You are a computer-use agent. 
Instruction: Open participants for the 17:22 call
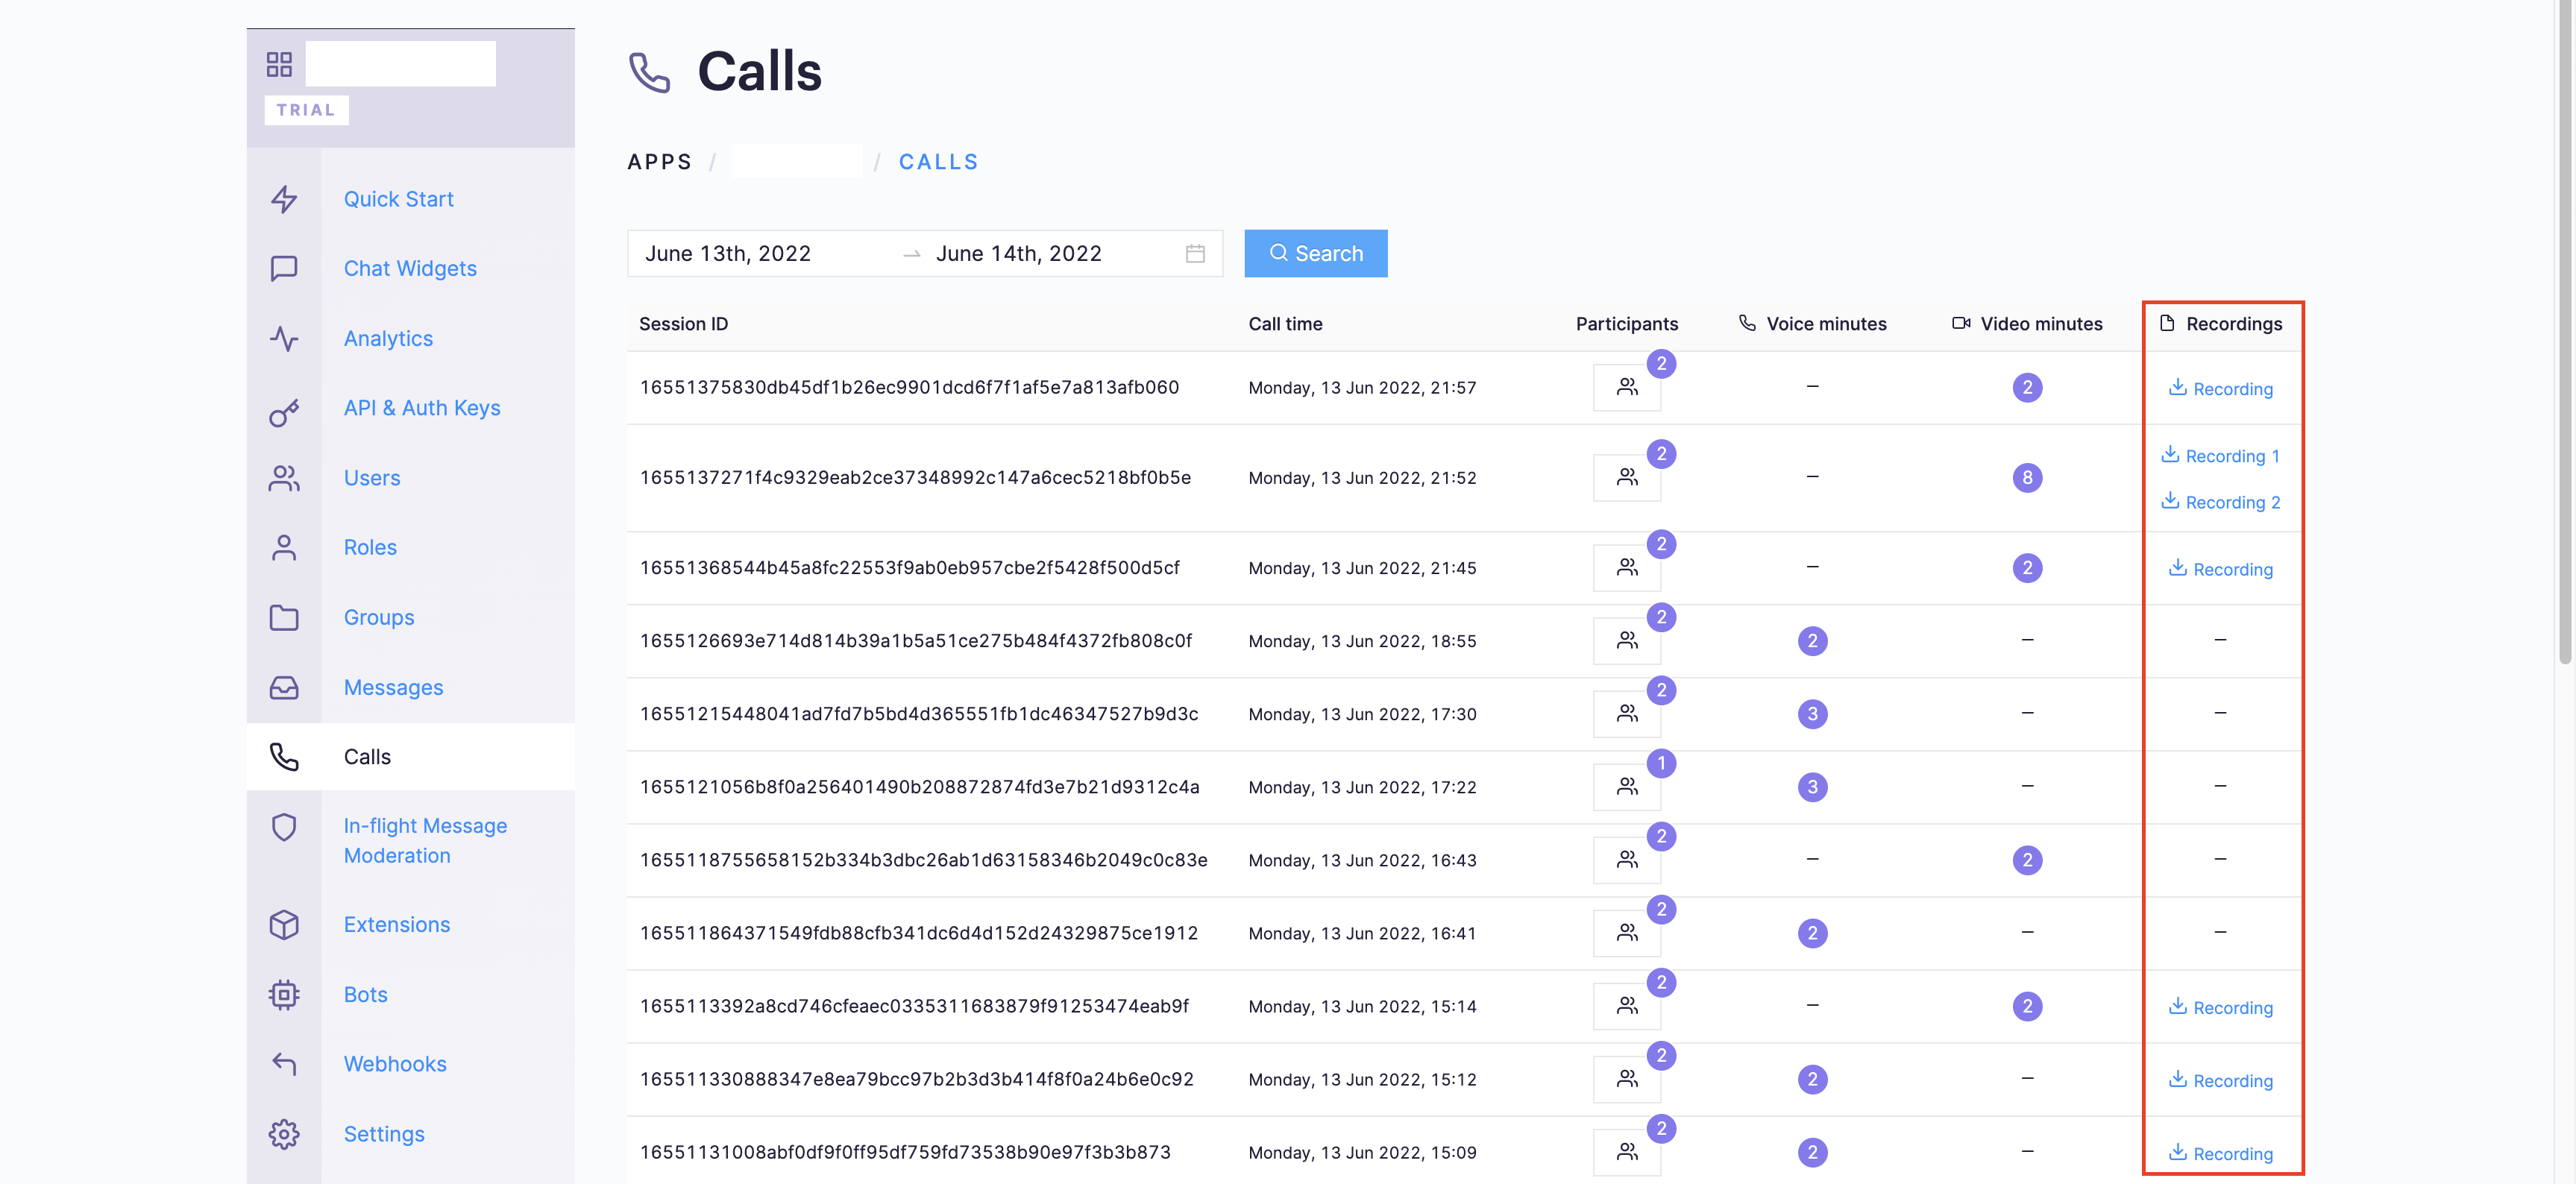click(1626, 787)
